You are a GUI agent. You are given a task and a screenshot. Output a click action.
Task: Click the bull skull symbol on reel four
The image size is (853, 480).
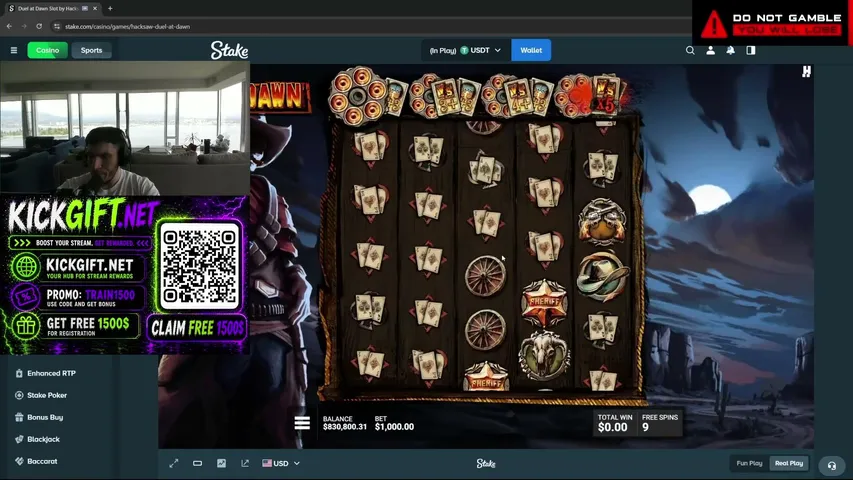tap(545, 356)
